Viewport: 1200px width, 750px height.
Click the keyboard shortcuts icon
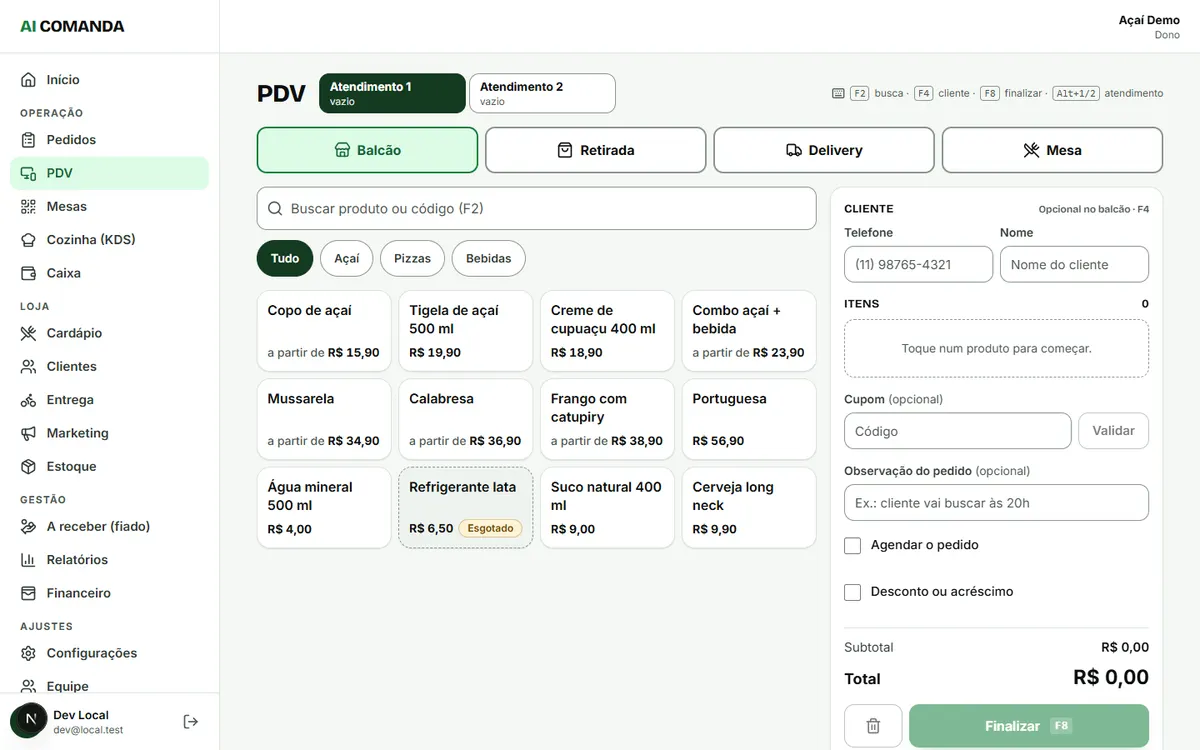point(838,93)
